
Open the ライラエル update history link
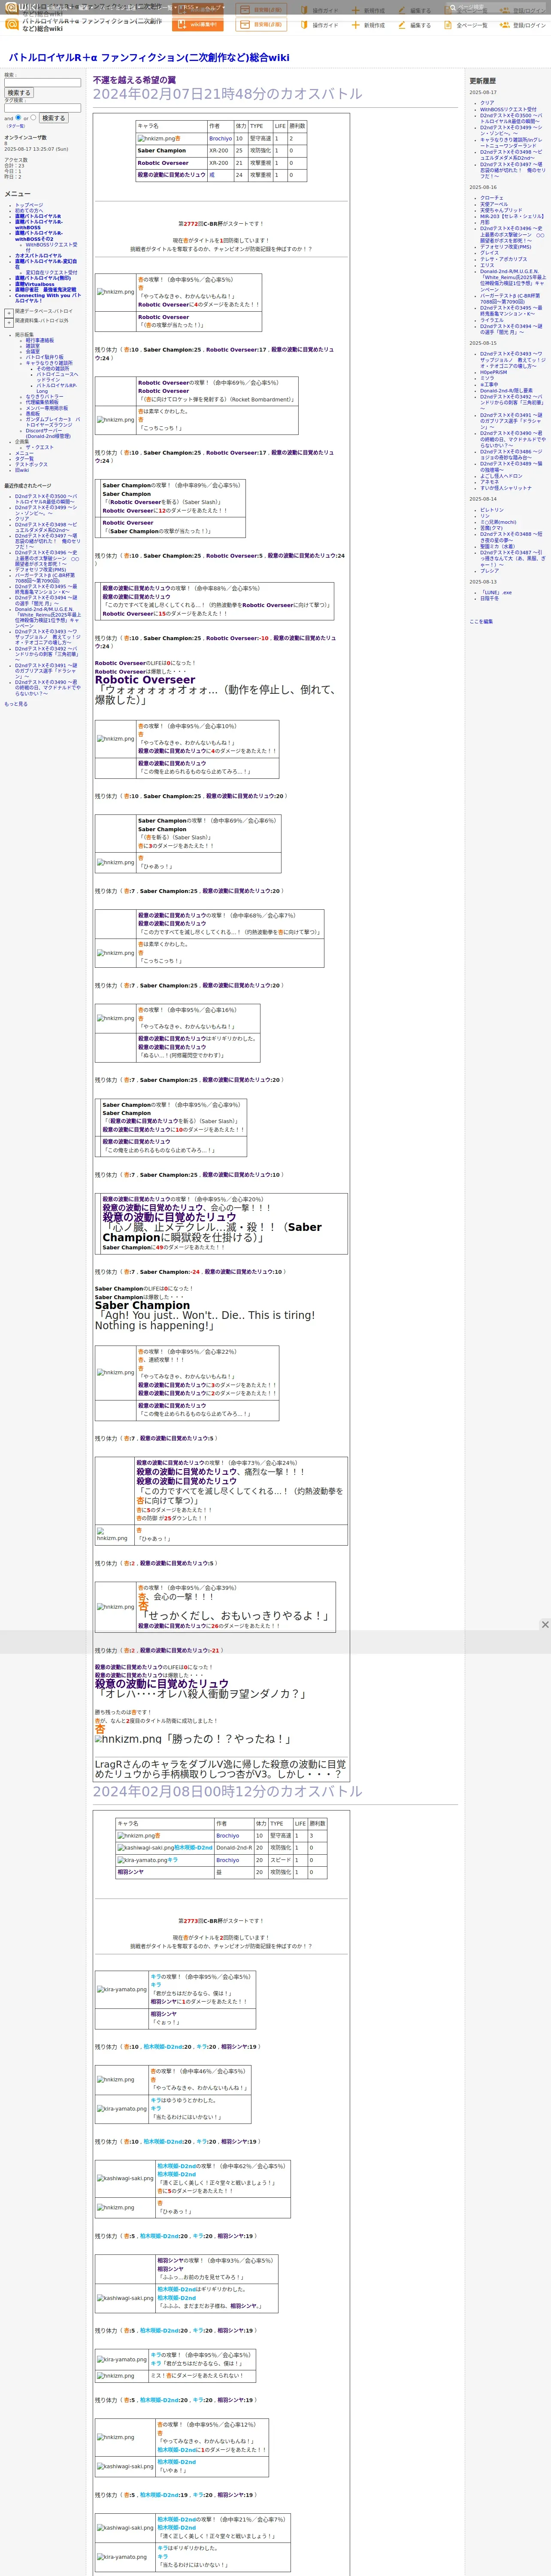click(x=492, y=320)
